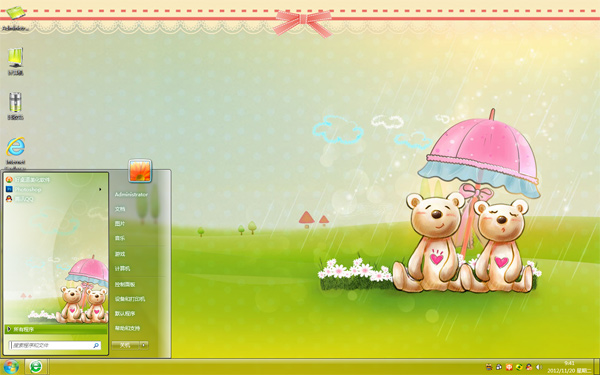The width and height of the screenshot is (600, 375).
Task: Open the green browser icon on taskbar
Action: click(36, 367)
